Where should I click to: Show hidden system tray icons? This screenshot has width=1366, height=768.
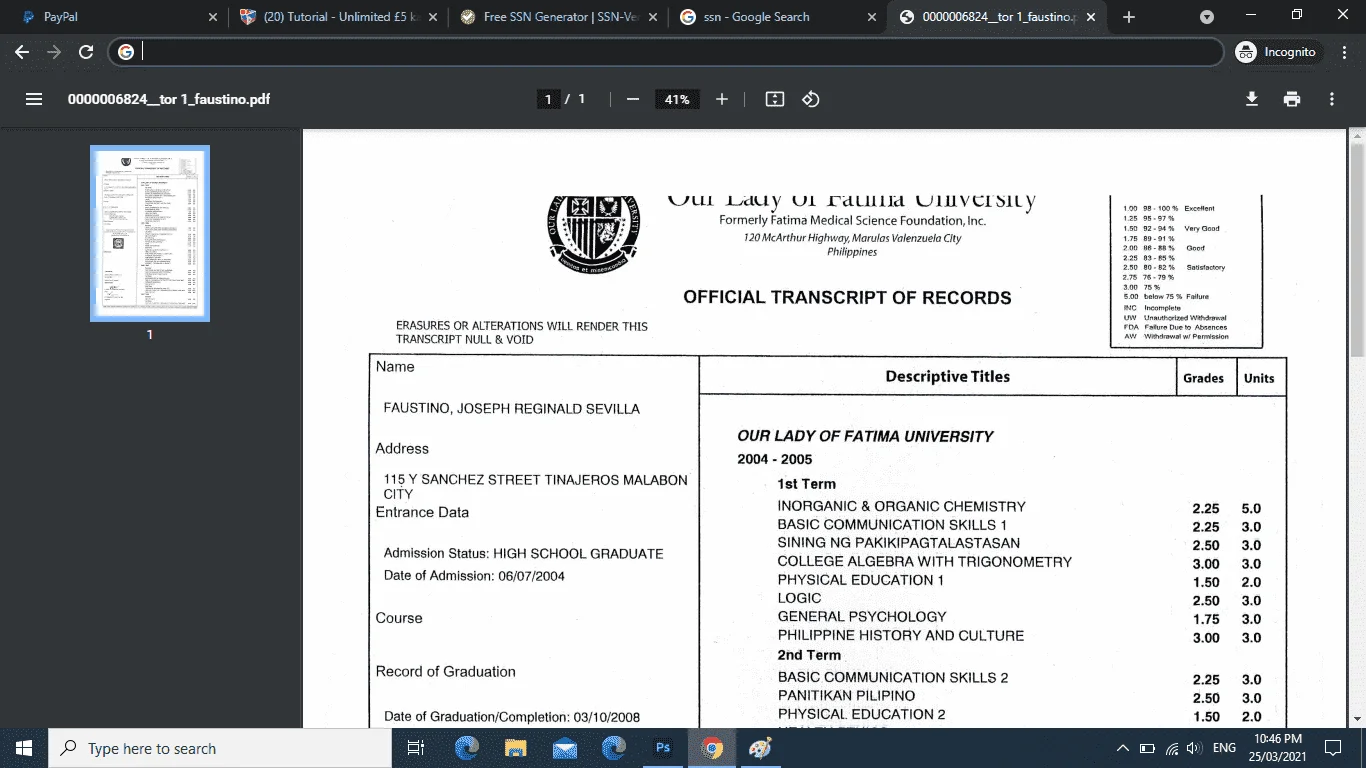[x=1123, y=748]
